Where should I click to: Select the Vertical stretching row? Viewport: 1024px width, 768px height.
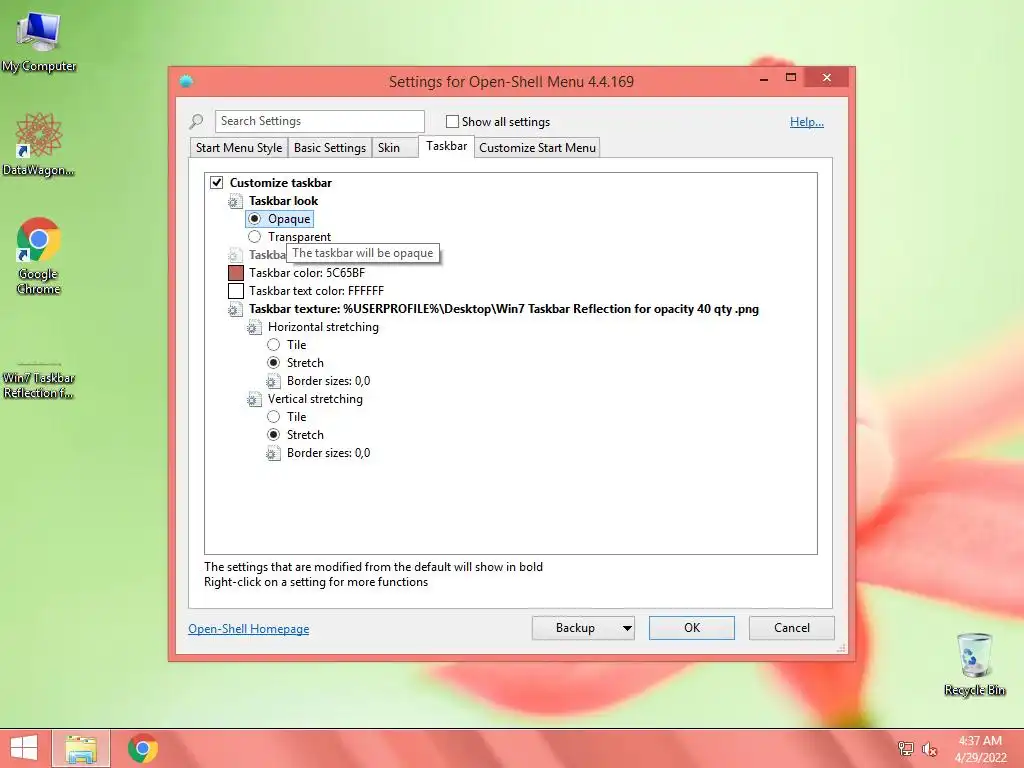click(315, 399)
